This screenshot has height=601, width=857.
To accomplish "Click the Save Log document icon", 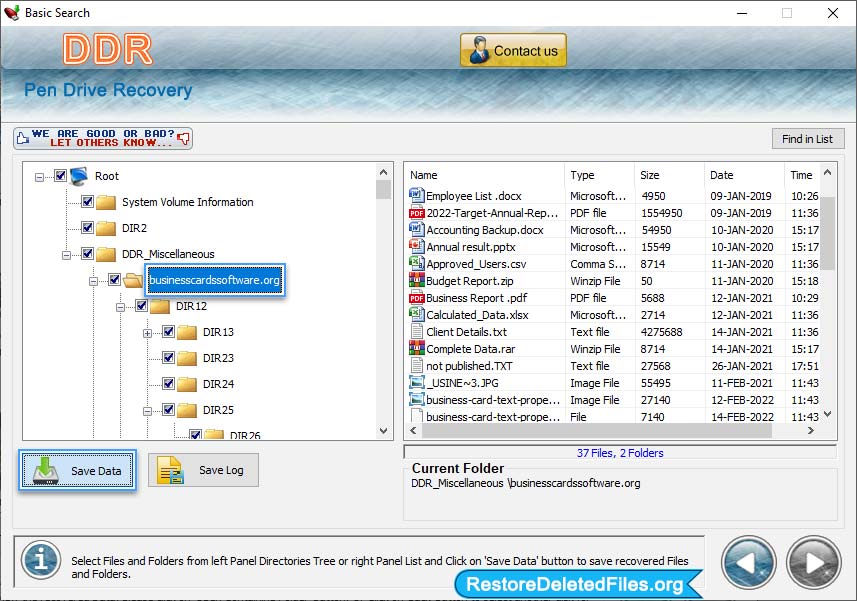I will 170,470.
